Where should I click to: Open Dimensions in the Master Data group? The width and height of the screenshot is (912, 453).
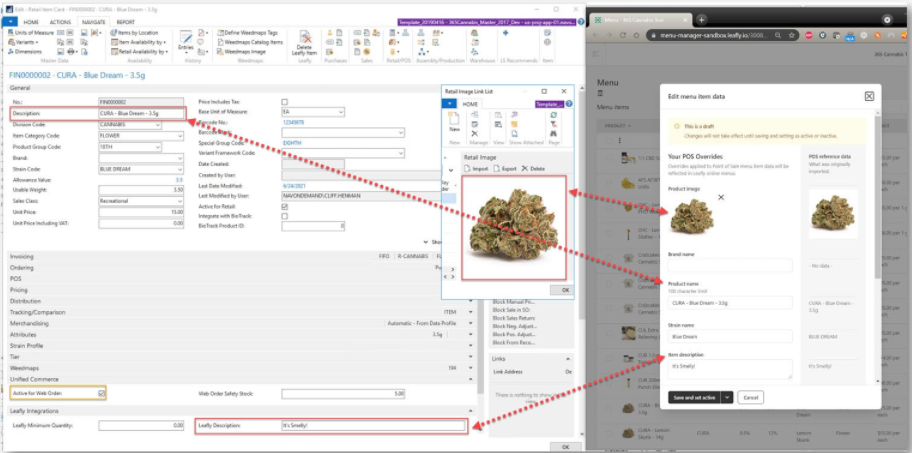24,51
